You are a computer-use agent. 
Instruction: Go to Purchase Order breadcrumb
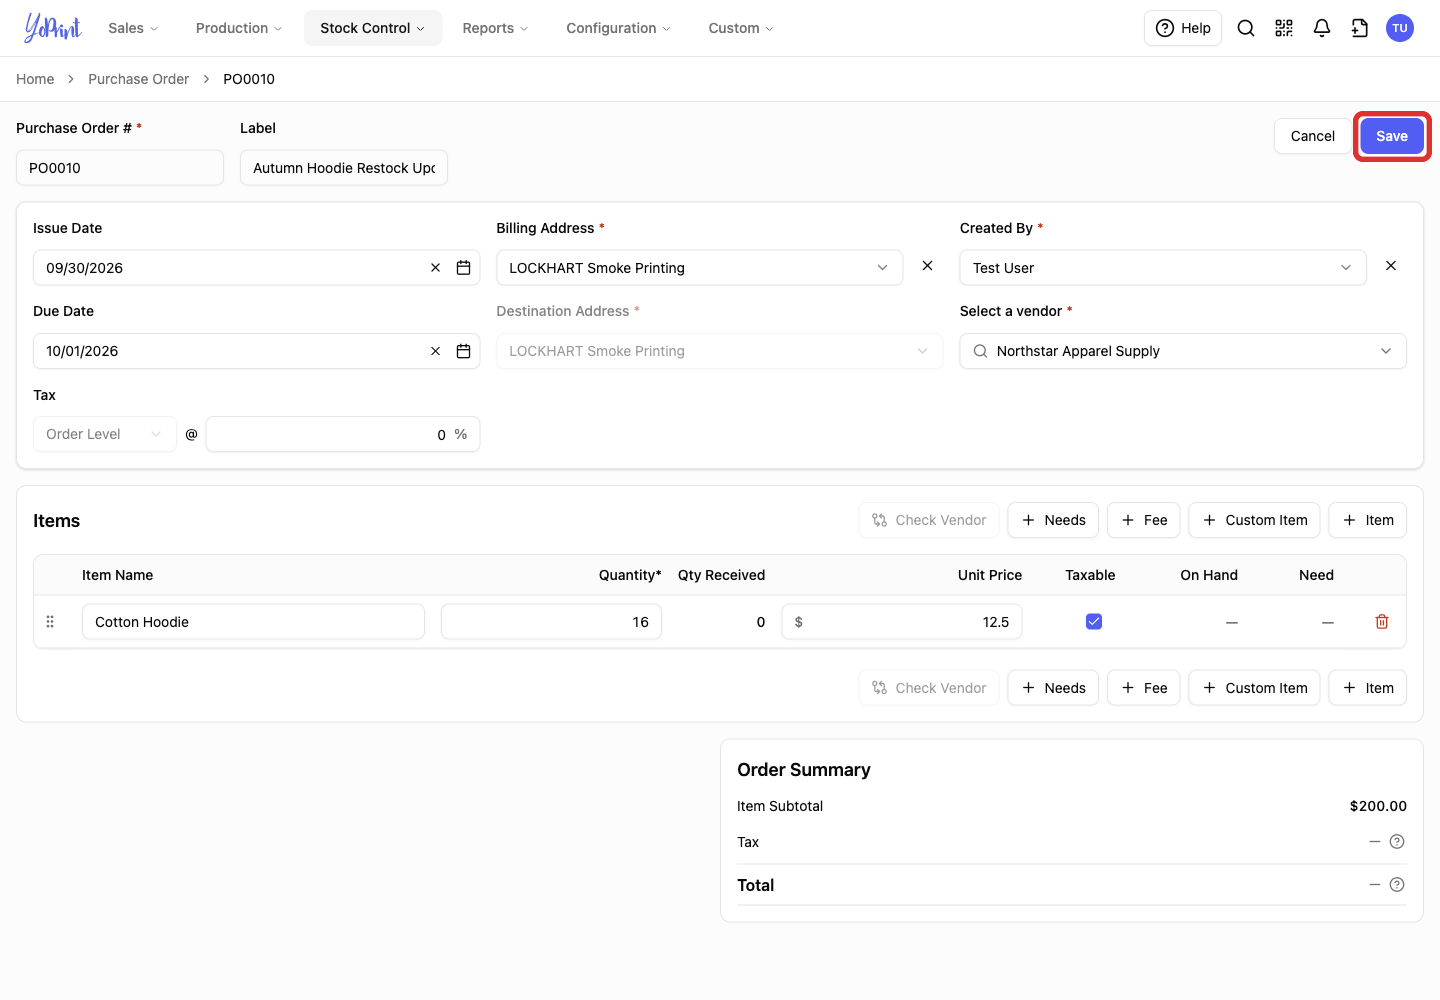pos(138,79)
